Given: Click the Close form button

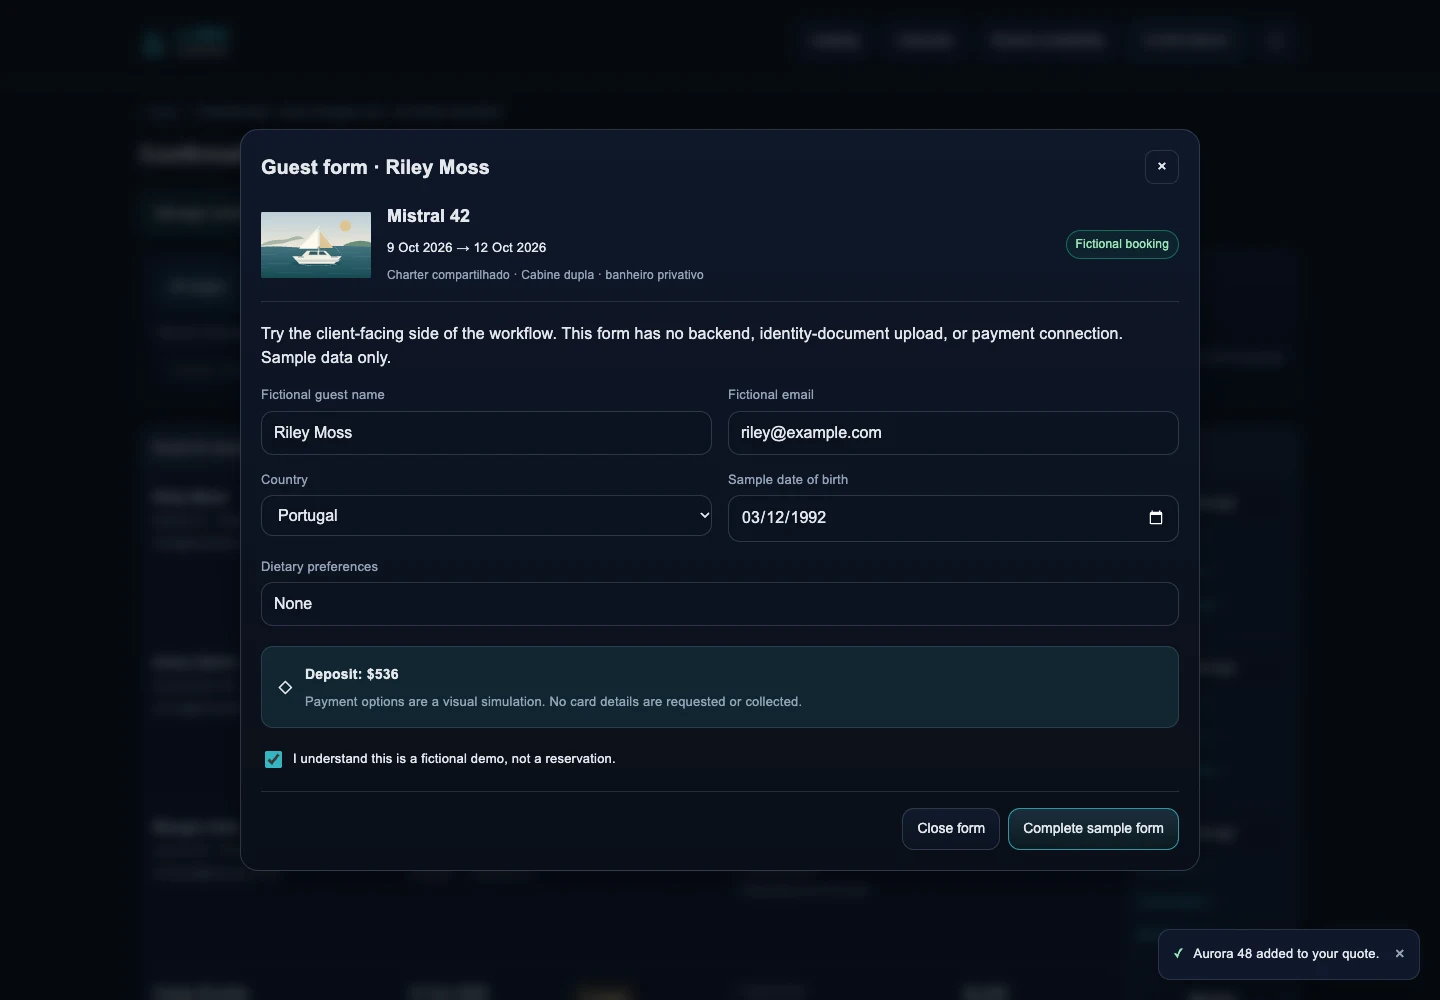Looking at the screenshot, I should coord(951,829).
